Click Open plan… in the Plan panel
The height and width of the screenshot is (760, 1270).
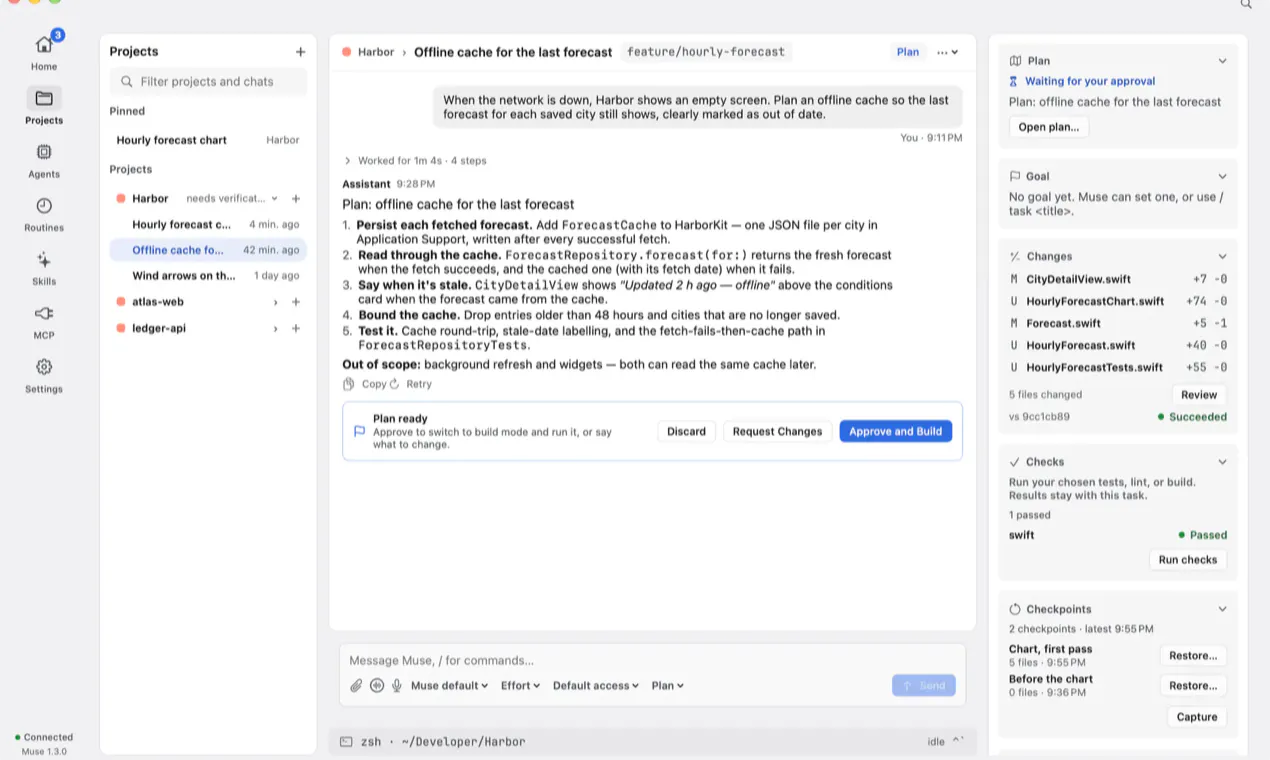tap(1049, 127)
